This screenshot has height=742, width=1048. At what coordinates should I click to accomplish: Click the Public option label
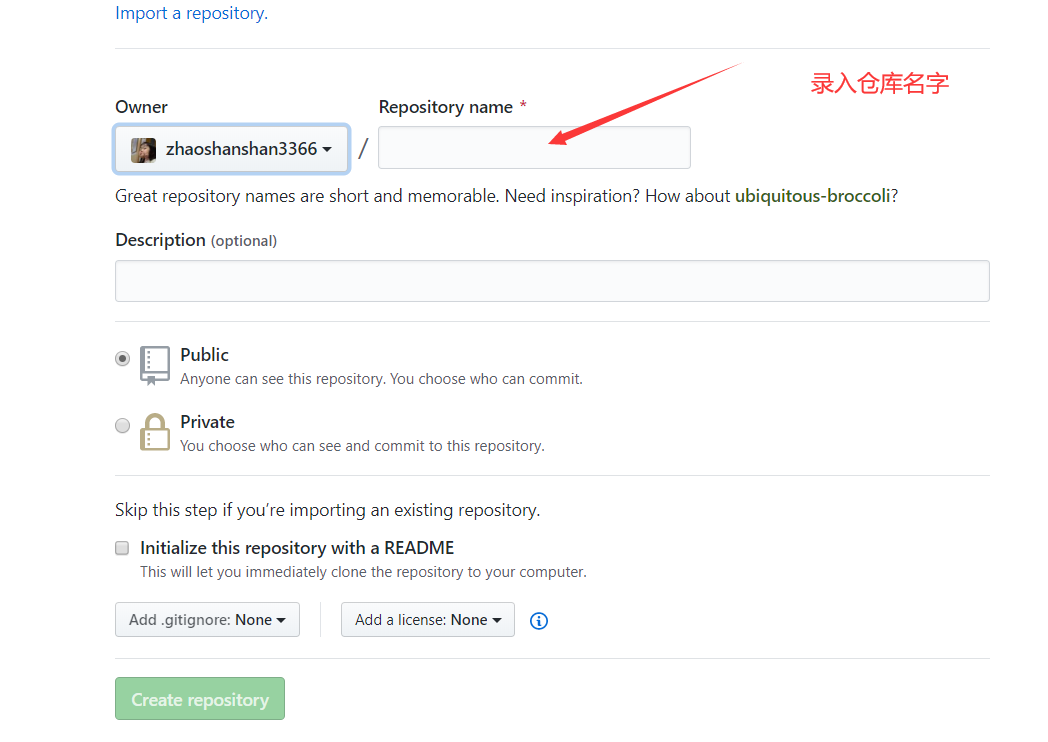pos(205,355)
